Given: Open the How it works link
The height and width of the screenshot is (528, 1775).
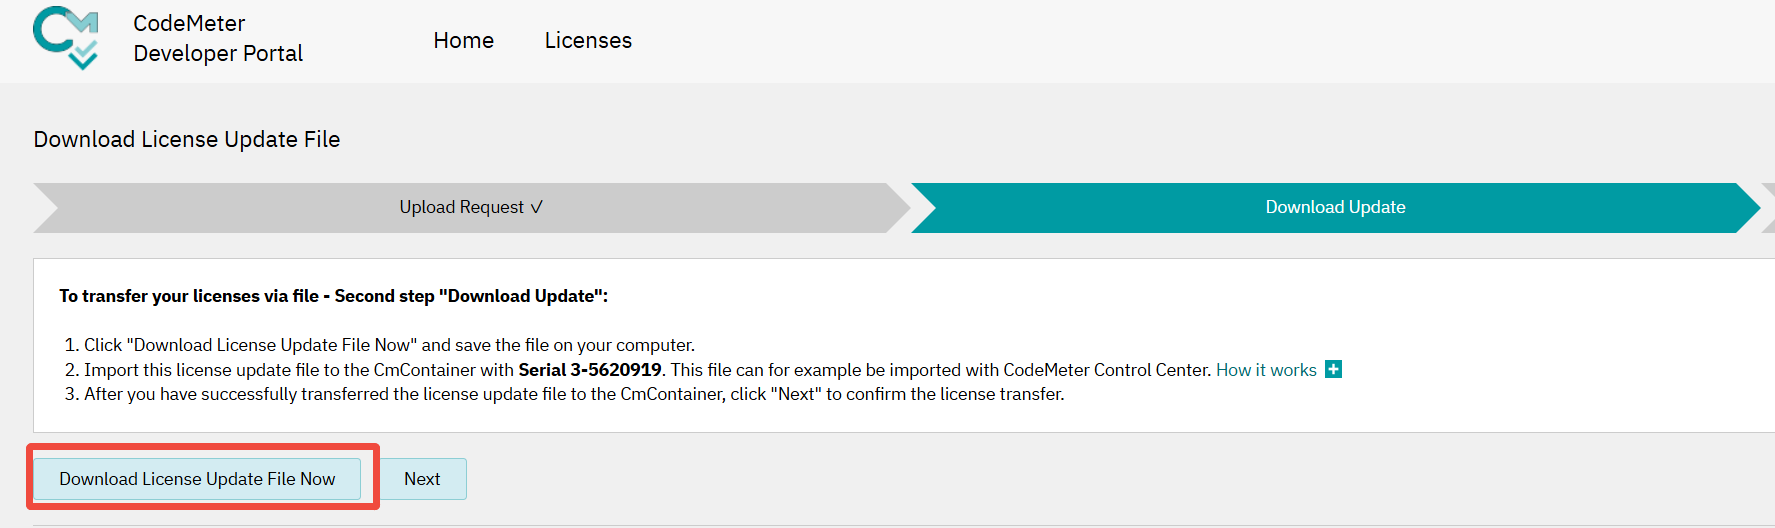Looking at the screenshot, I should [1266, 370].
